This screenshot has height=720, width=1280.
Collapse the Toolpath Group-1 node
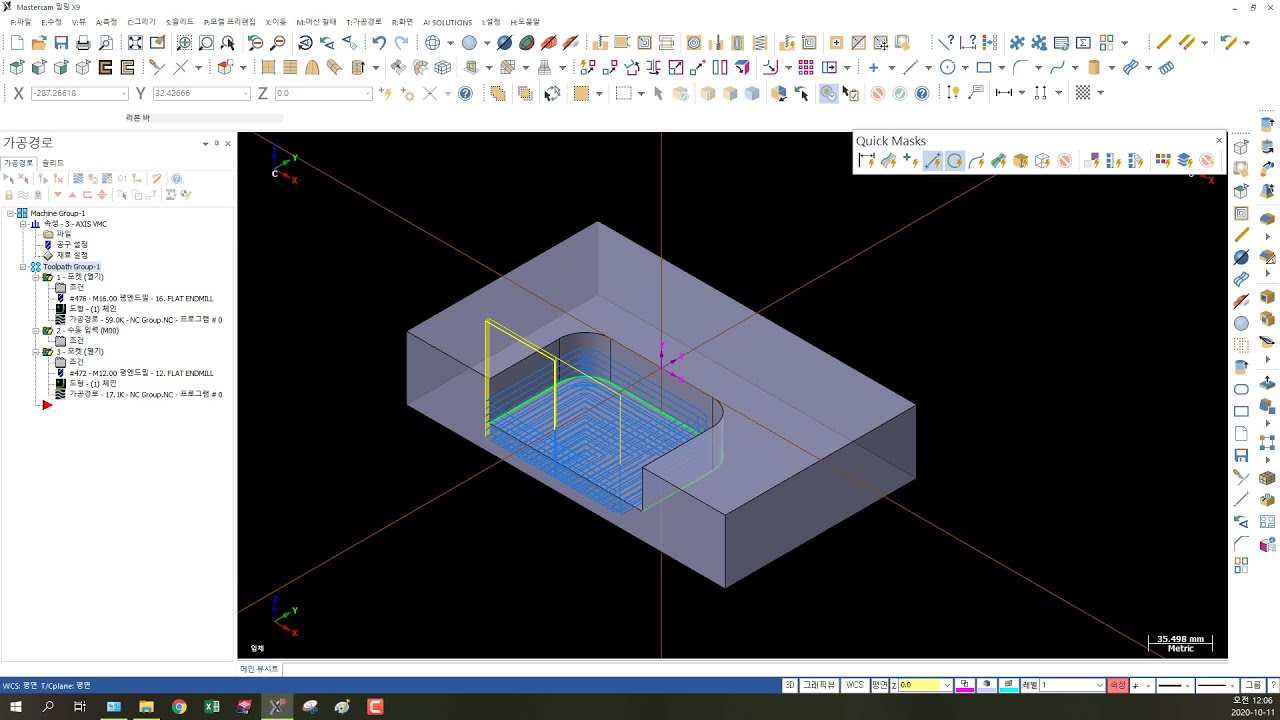[x=23, y=267]
